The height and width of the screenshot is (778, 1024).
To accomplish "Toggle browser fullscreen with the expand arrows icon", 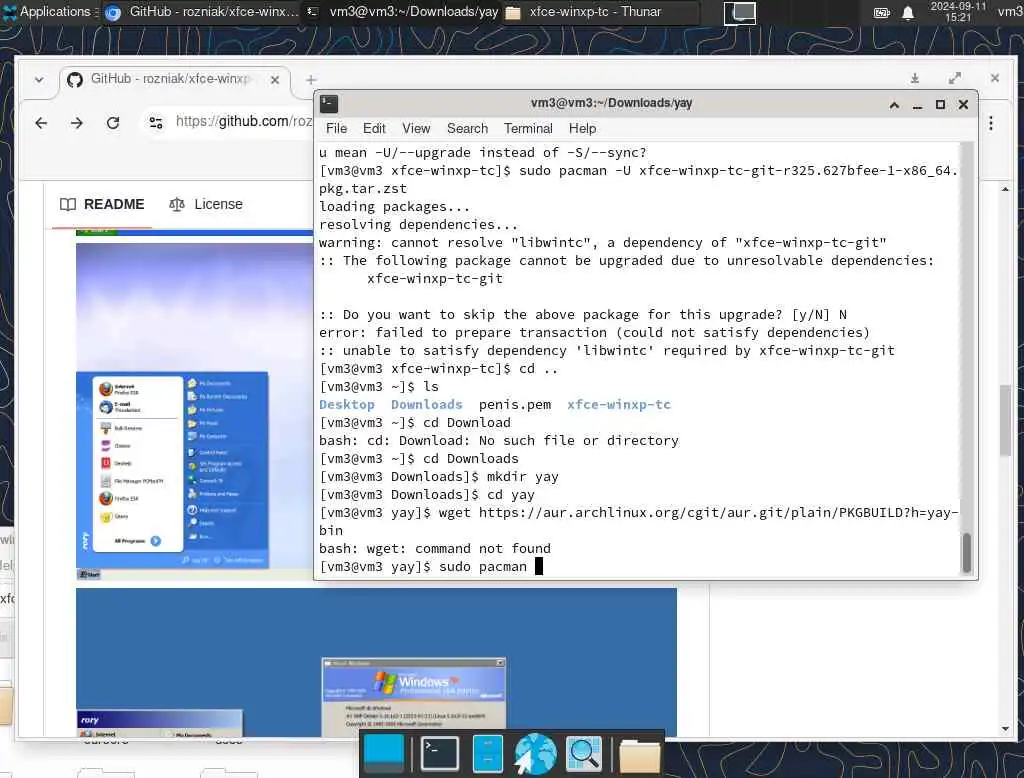I will [955, 78].
